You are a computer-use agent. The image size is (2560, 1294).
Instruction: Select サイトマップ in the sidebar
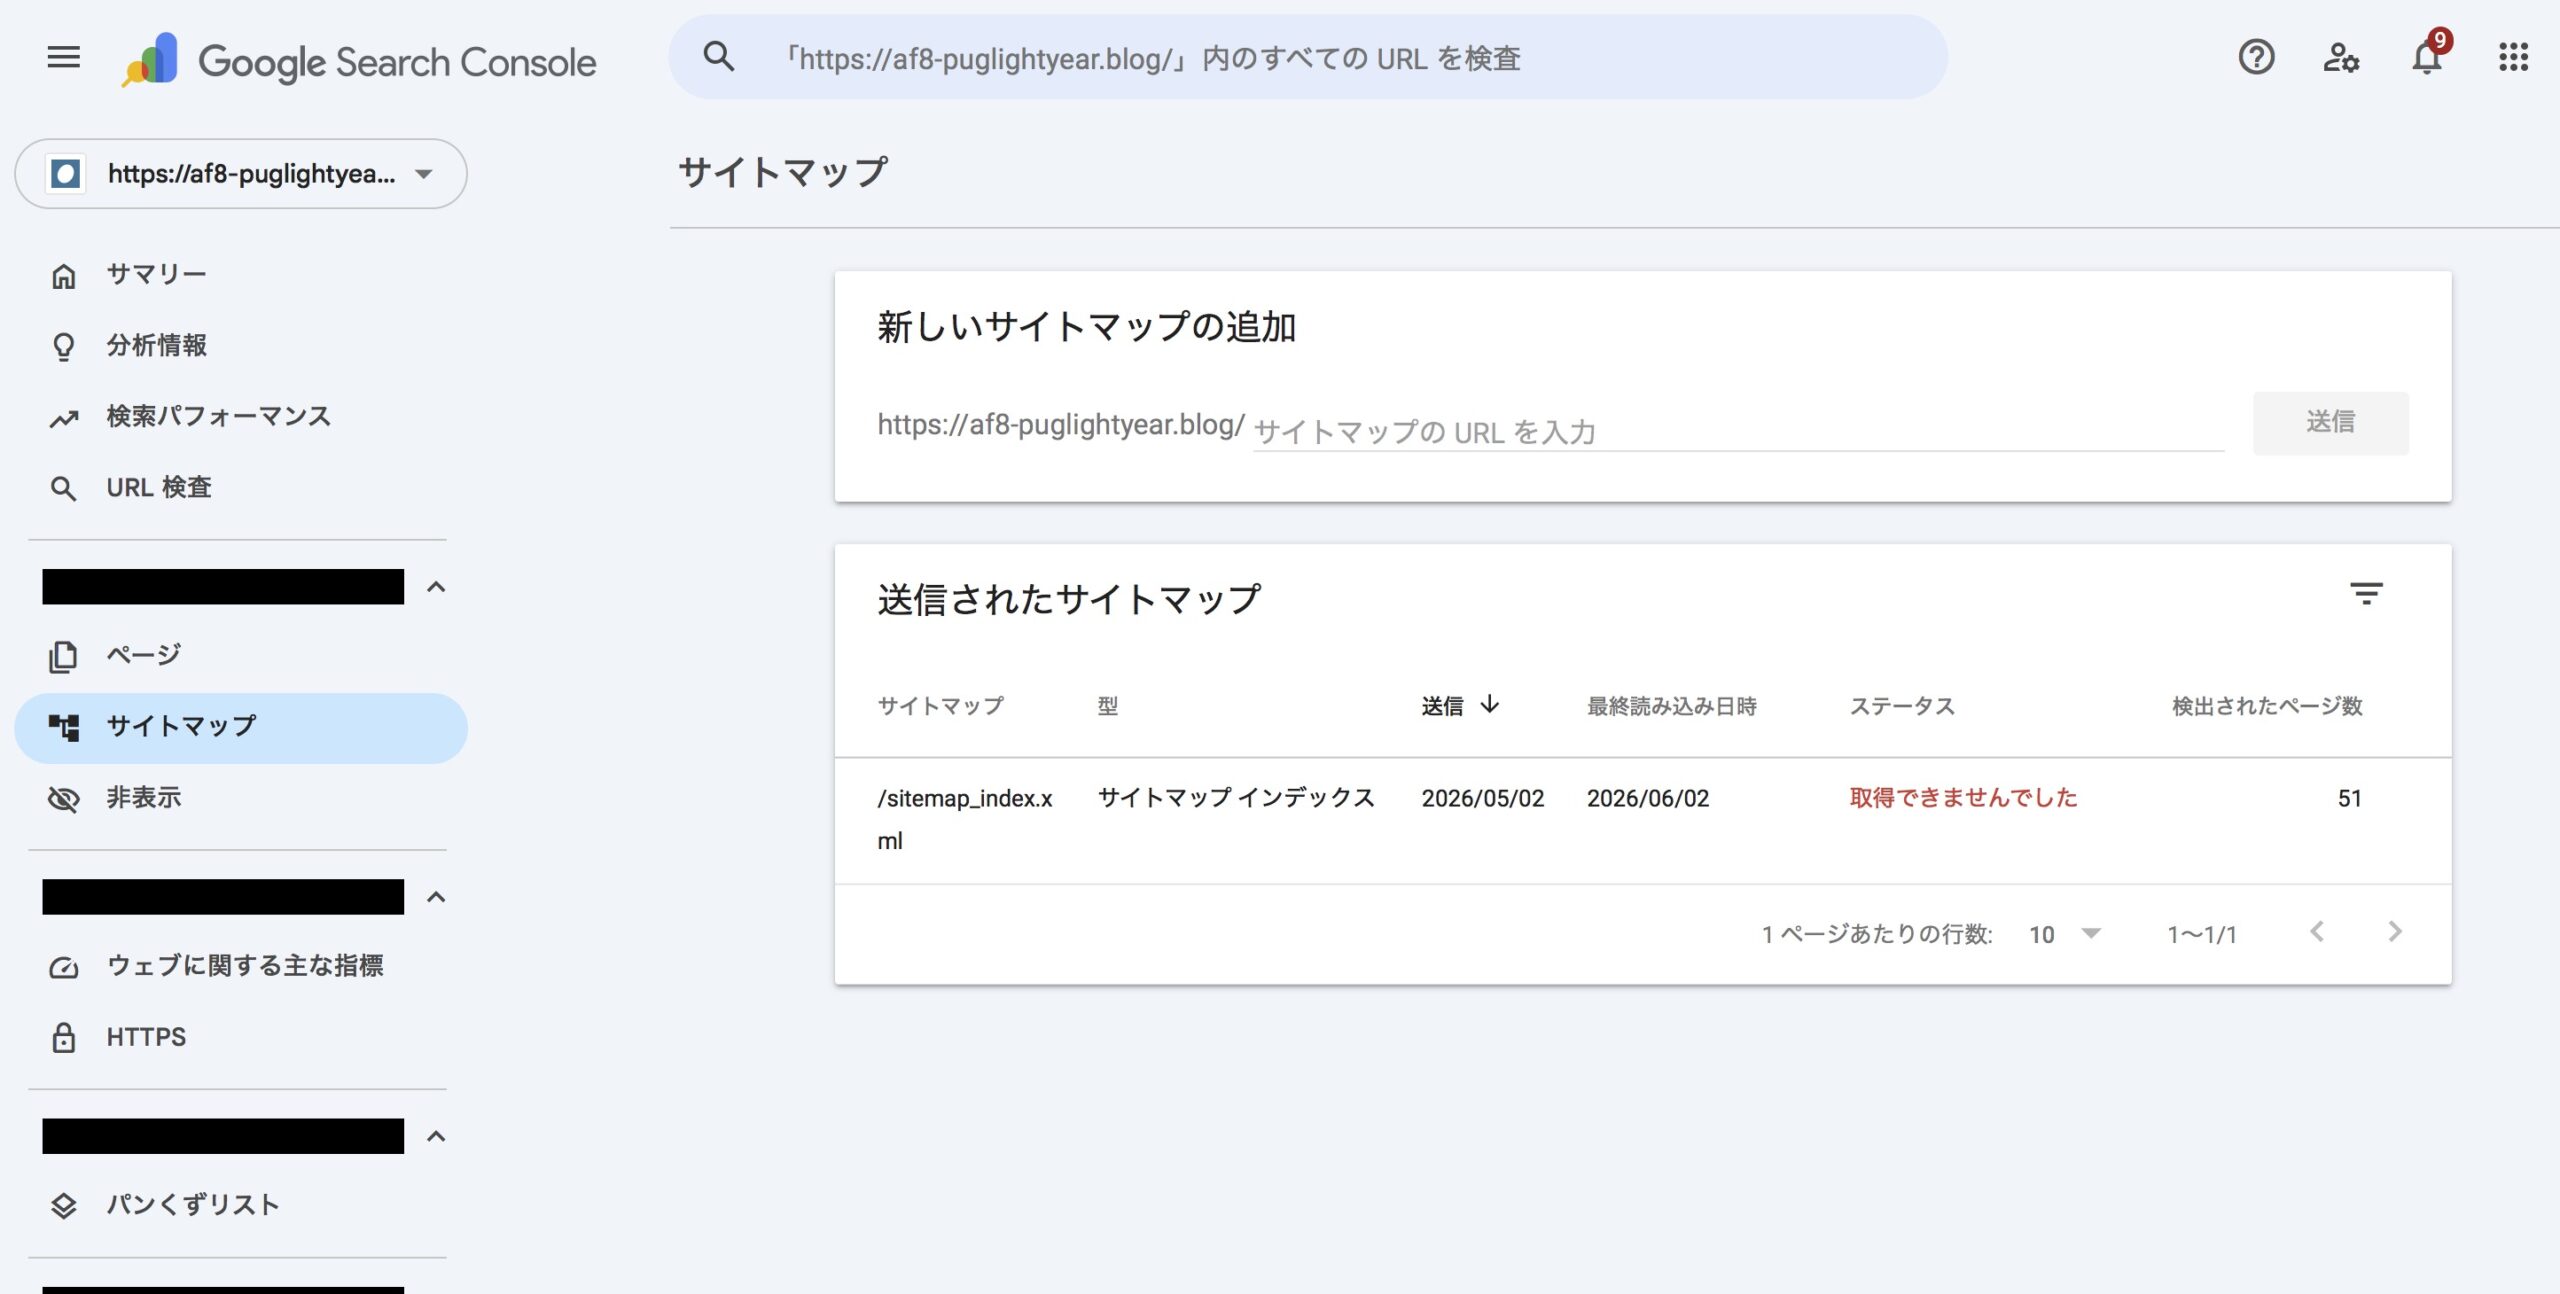point(241,727)
